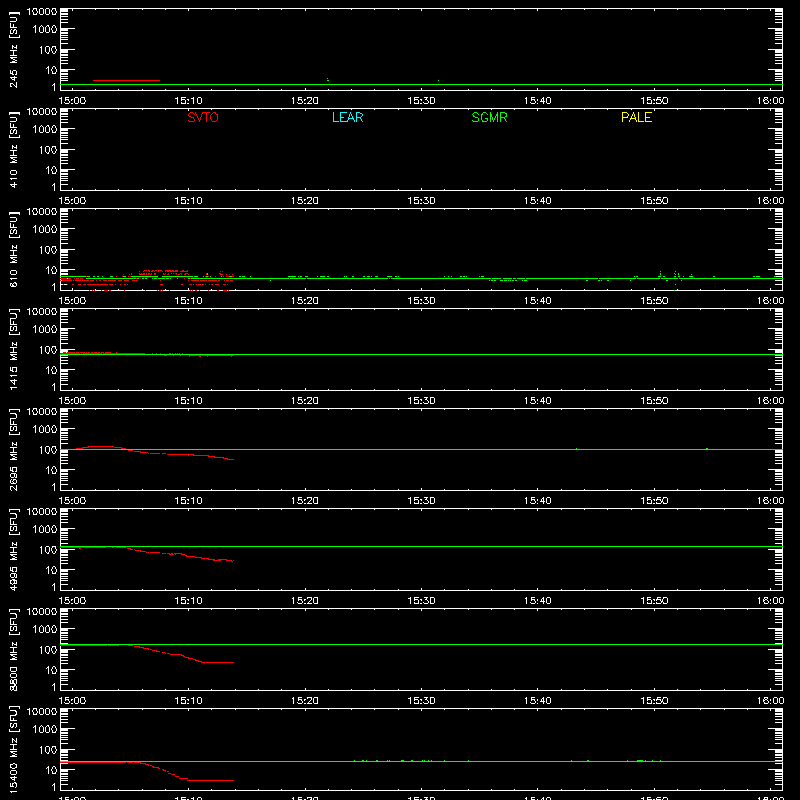The height and width of the screenshot is (800, 800).
Task: Select the 15400 MHz [SFU] axis title
Action: click(x=13, y=749)
